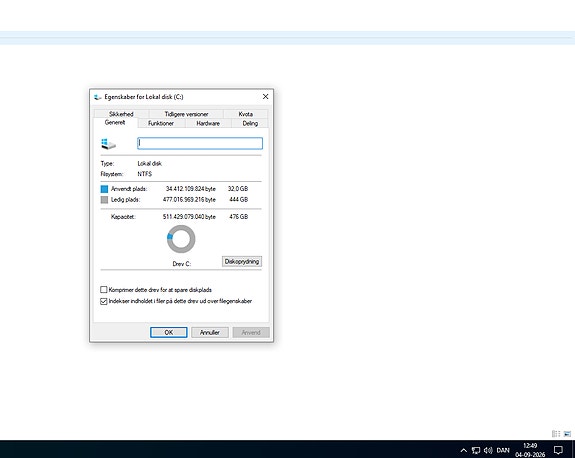The width and height of the screenshot is (575, 458).
Task: Enable Komprimer dette drev checkbox
Action: (x=104, y=290)
